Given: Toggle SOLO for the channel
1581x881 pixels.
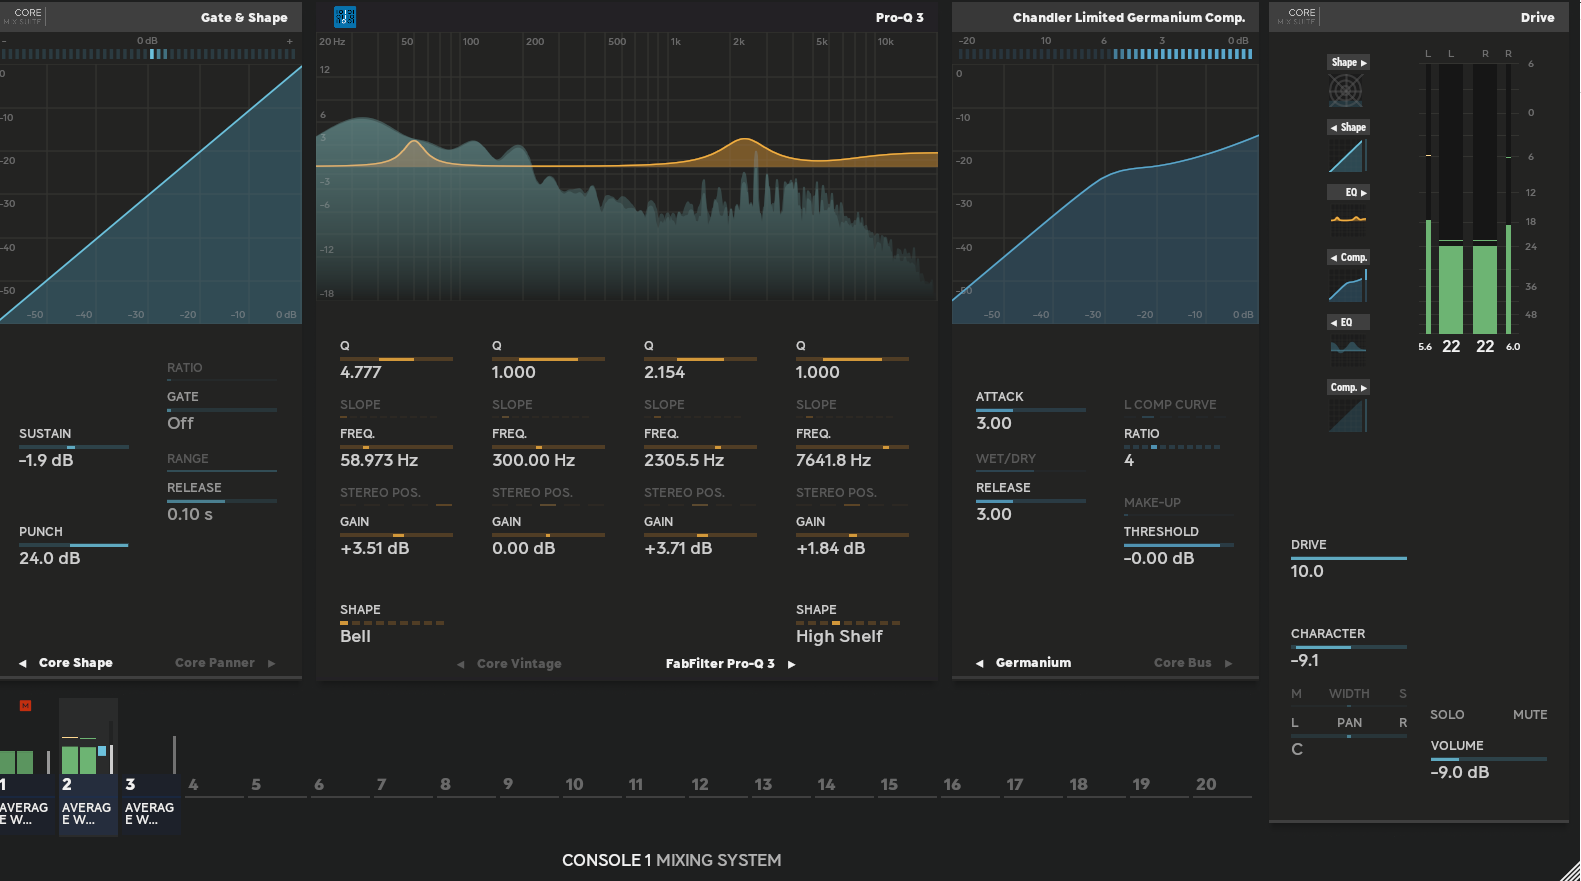Looking at the screenshot, I should click(1447, 715).
